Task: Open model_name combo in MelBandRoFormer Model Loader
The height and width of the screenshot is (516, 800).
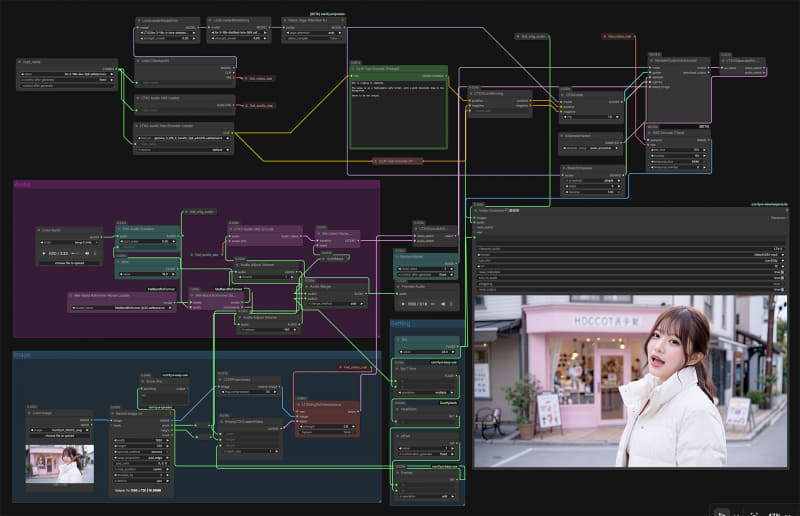Action: 122,308
